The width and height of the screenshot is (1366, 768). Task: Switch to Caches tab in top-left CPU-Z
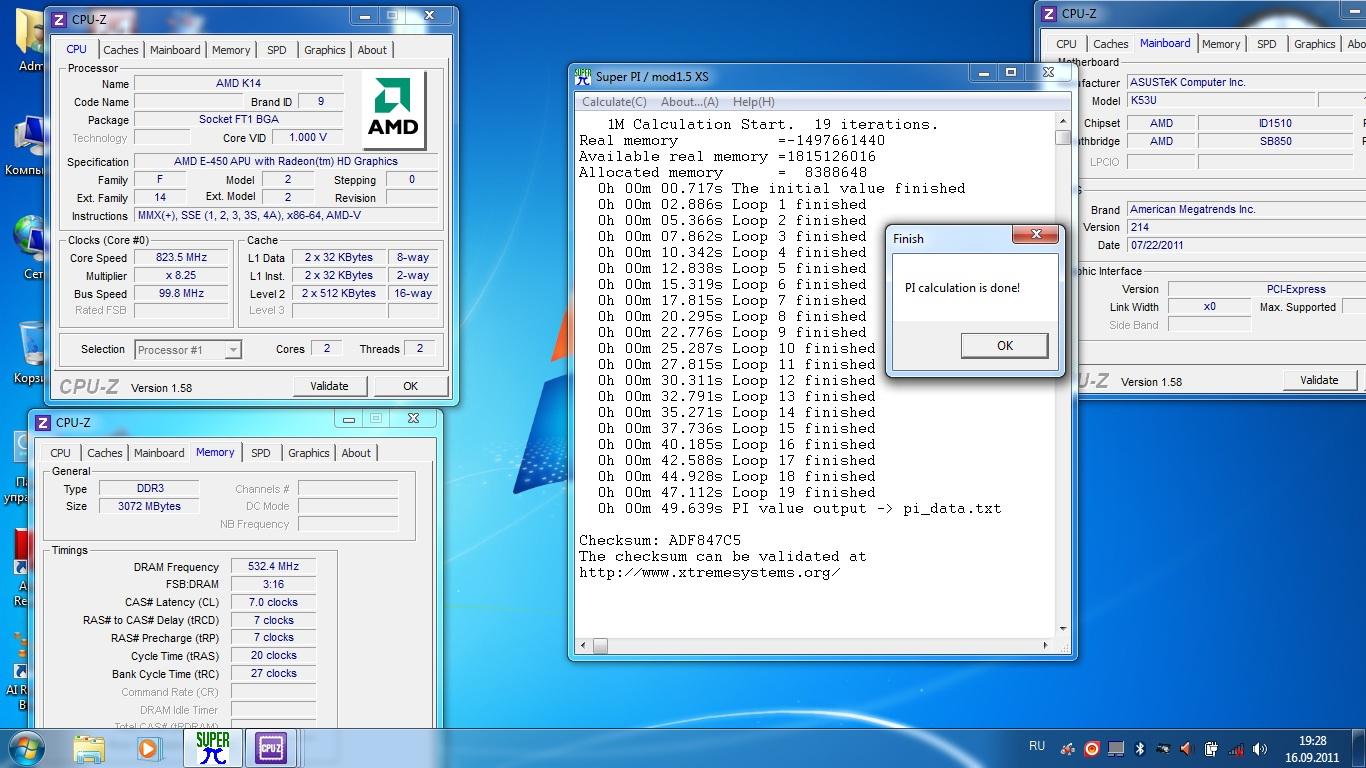(121, 50)
